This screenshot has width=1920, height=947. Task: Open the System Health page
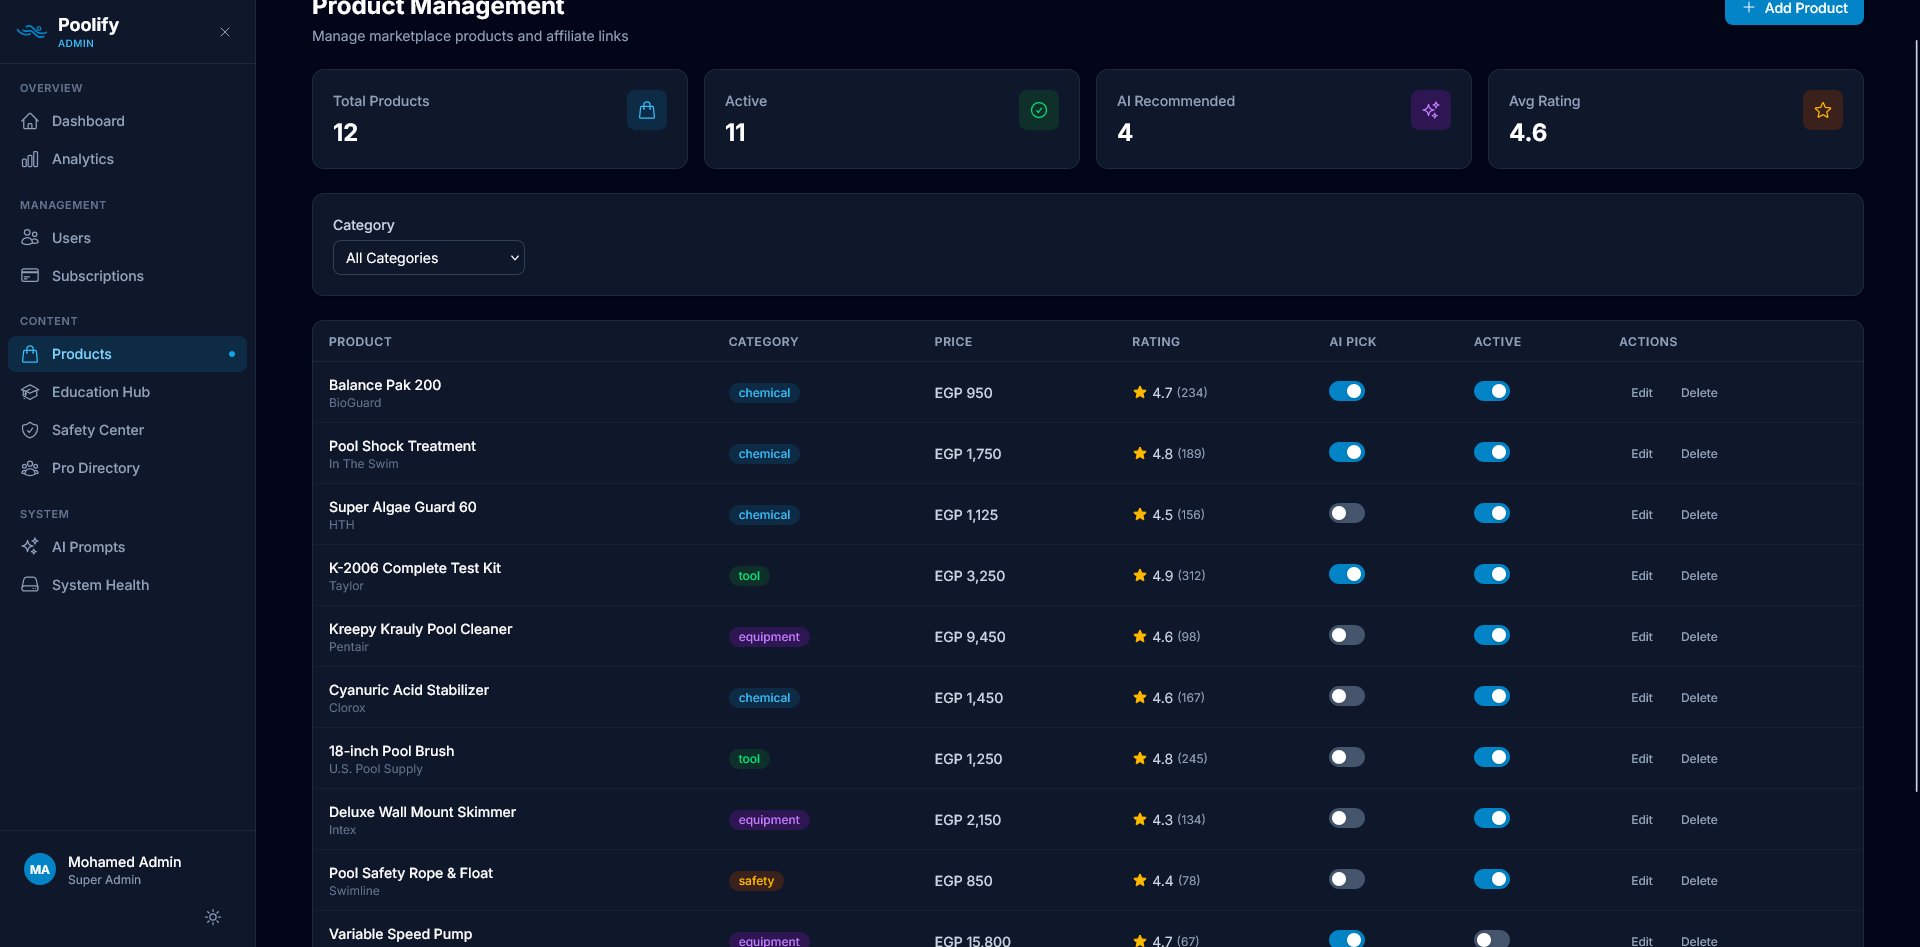tap(127, 585)
